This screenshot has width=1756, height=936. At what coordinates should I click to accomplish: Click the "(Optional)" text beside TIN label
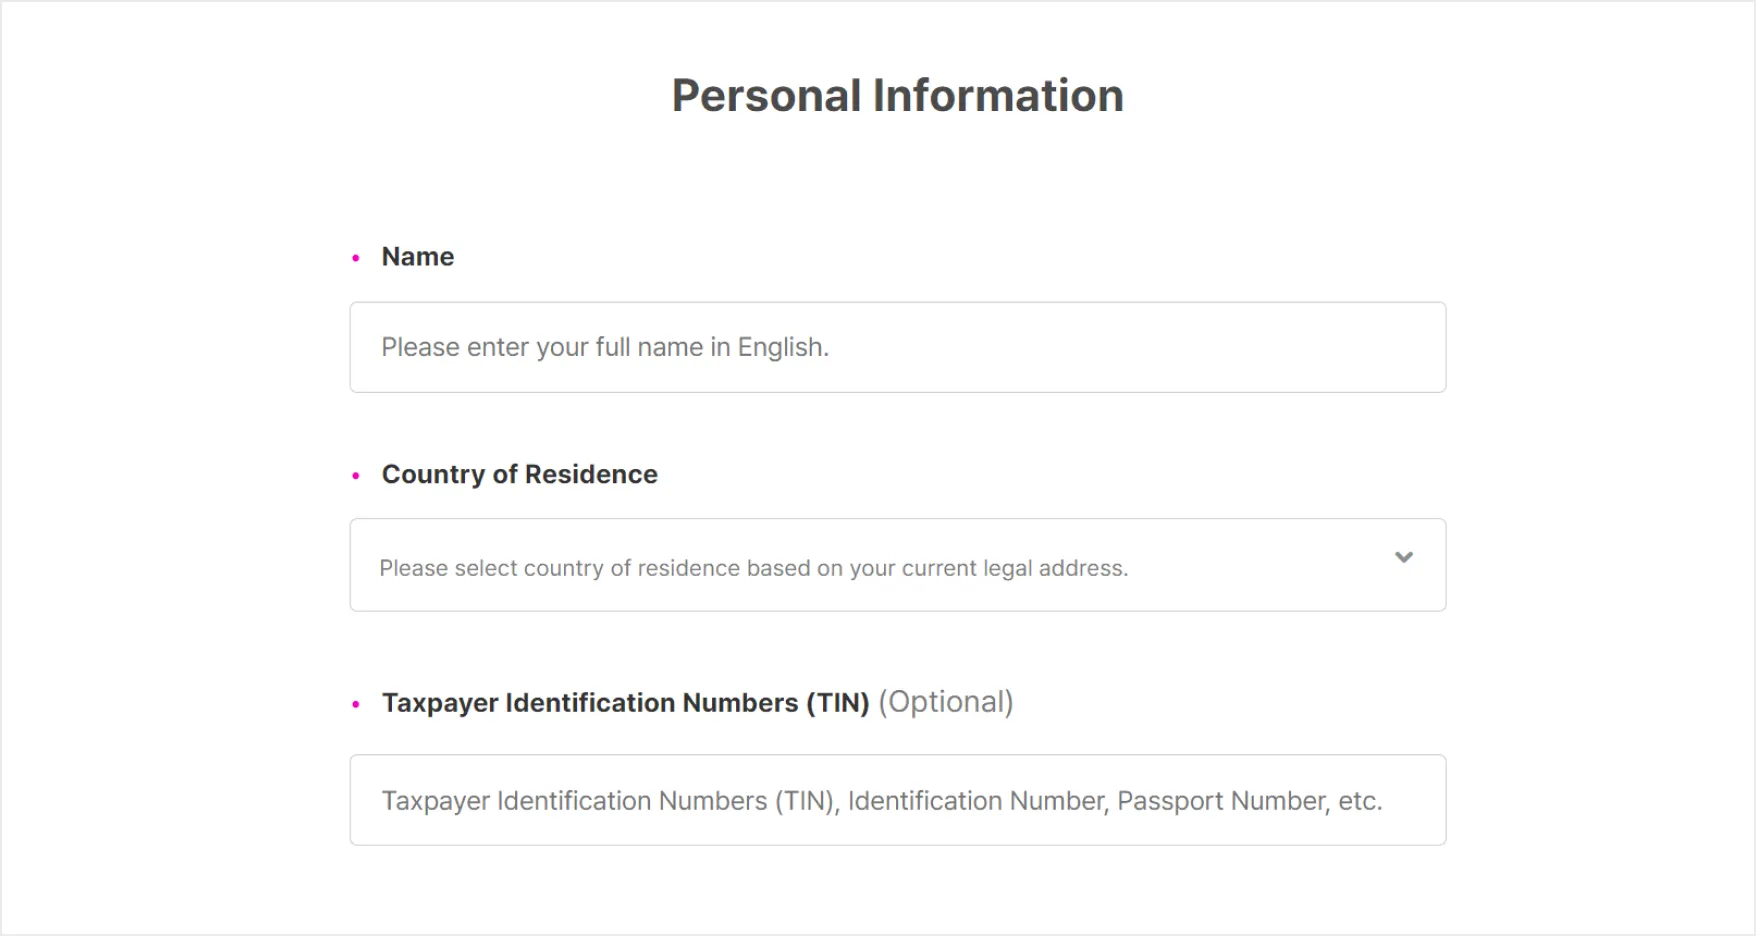click(x=946, y=702)
